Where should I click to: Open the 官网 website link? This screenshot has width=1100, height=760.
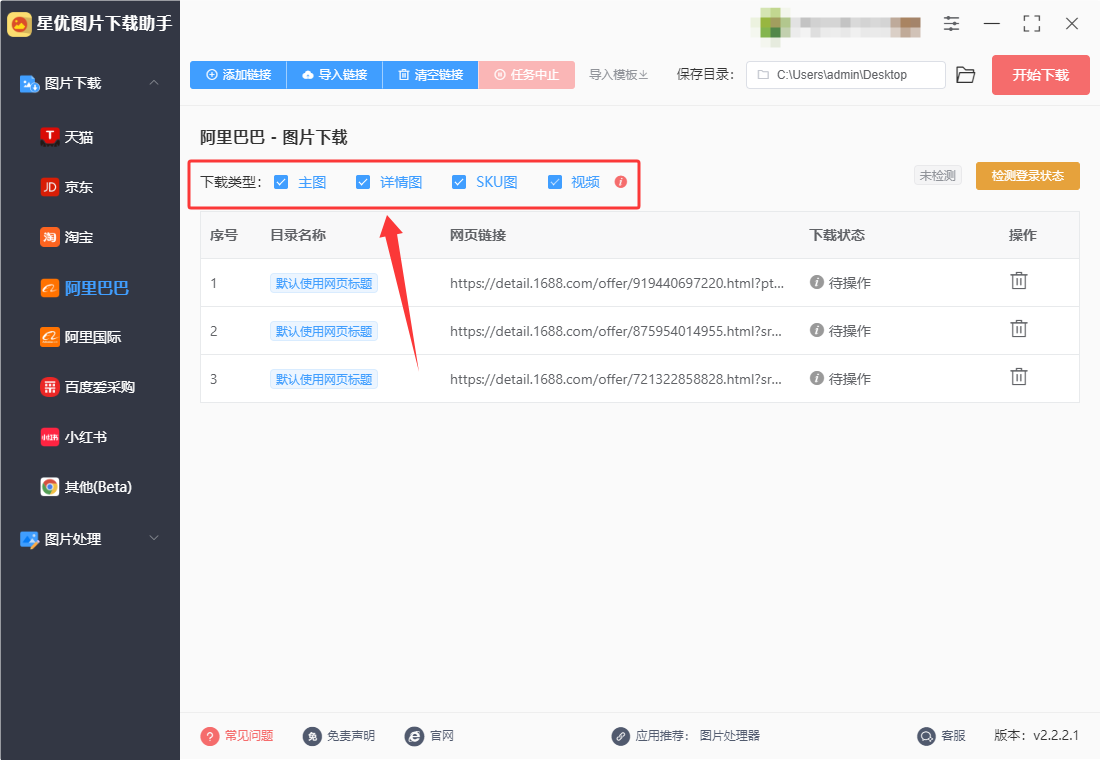pos(429,735)
